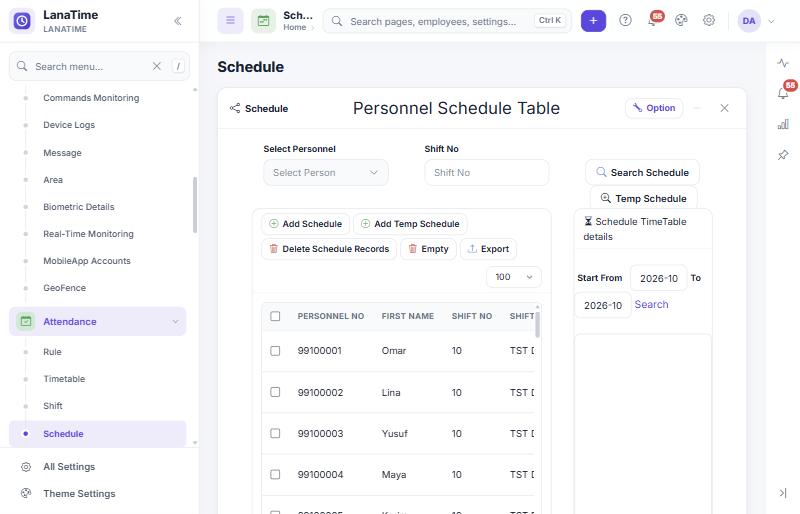Click the Shift No input field
This screenshot has height=514, width=800.
pyautogui.click(x=487, y=173)
